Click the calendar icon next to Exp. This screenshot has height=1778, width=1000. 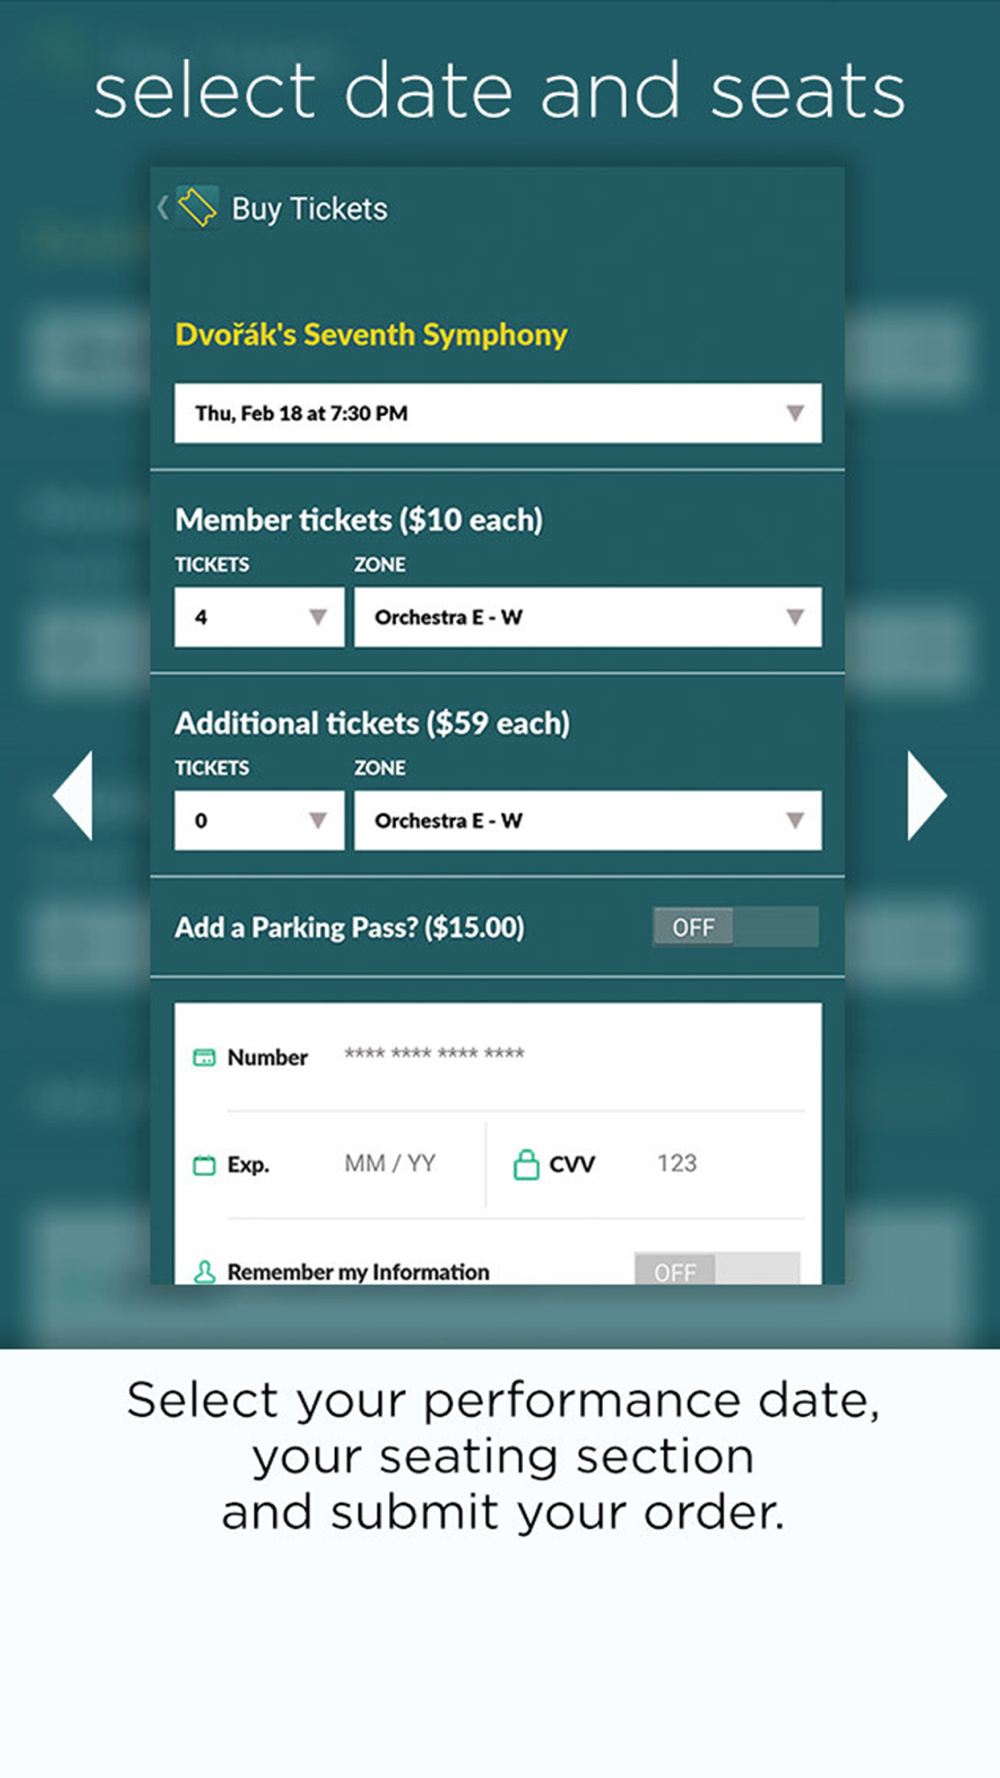point(204,1165)
